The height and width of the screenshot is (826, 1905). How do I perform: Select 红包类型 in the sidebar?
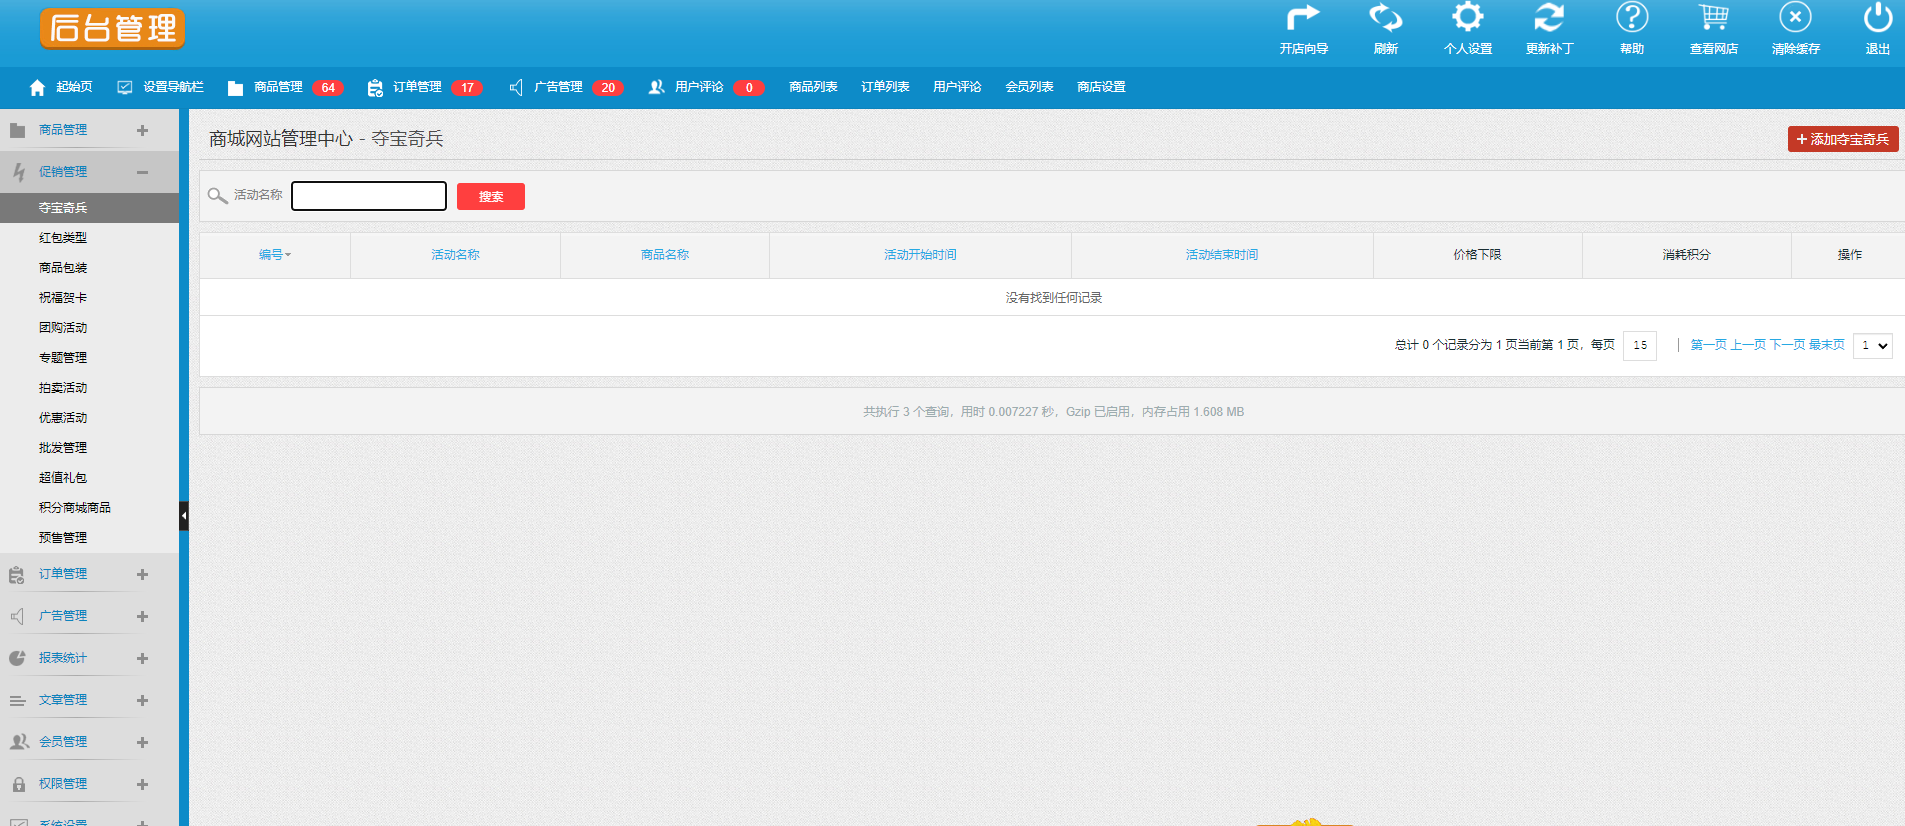[x=63, y=238]
